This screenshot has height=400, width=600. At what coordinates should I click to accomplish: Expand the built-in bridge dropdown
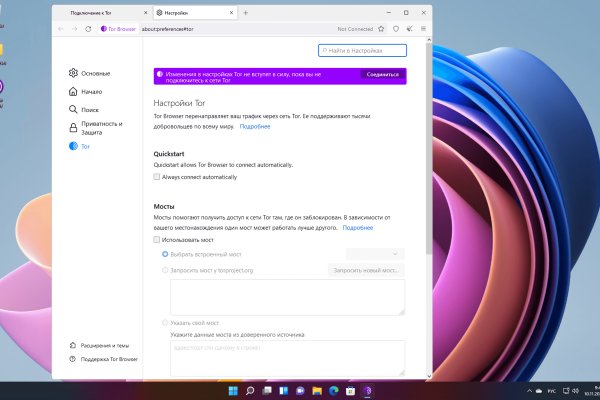click(x=374, y=254)
